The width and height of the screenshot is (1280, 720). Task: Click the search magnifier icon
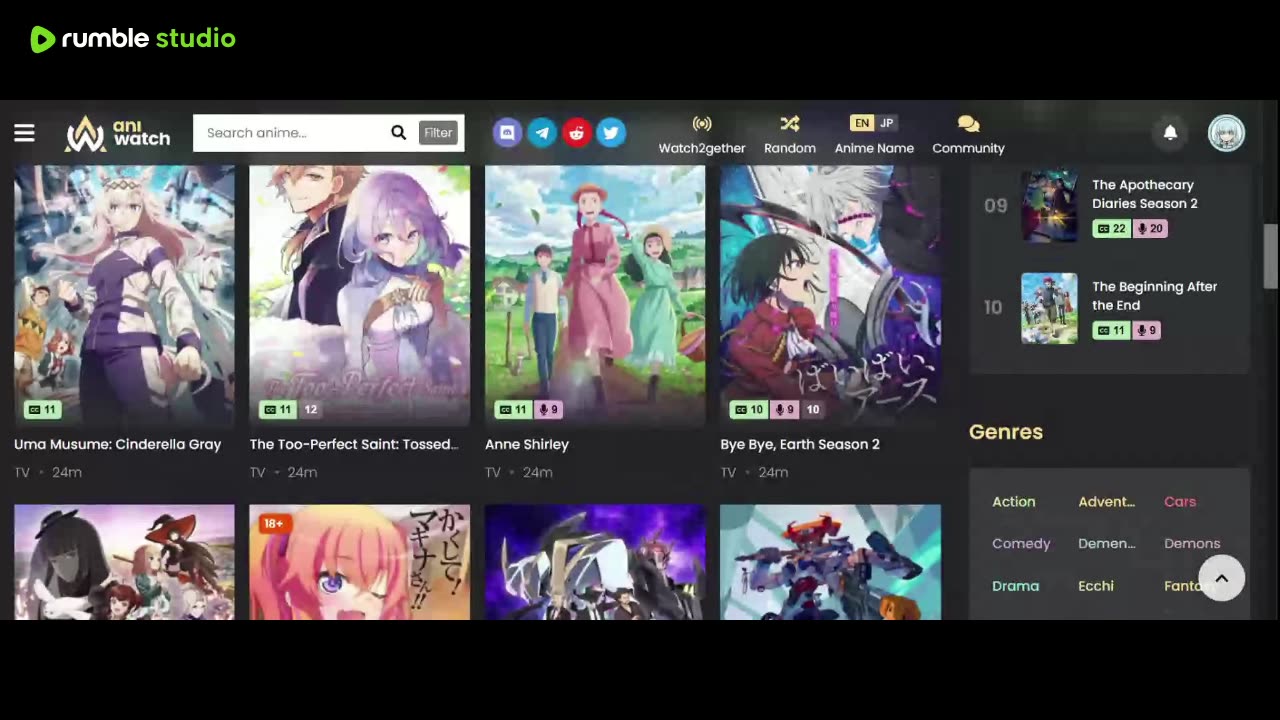pyautogui.click(x=398, y=133)
